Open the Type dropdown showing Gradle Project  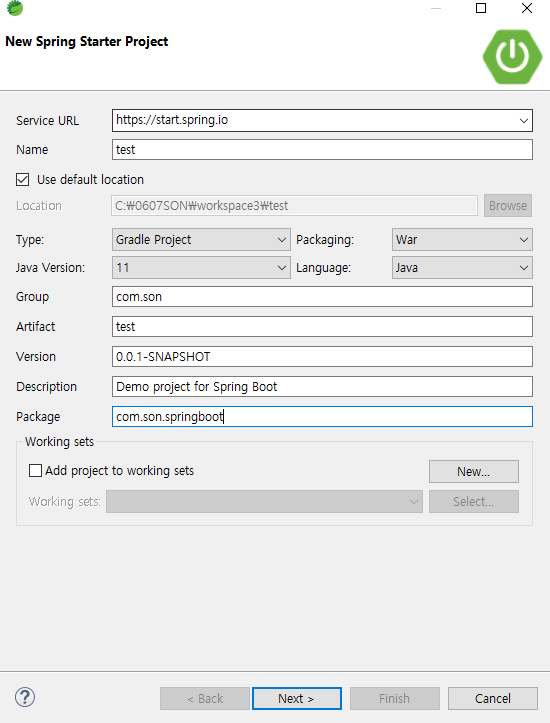click(201, 240)
